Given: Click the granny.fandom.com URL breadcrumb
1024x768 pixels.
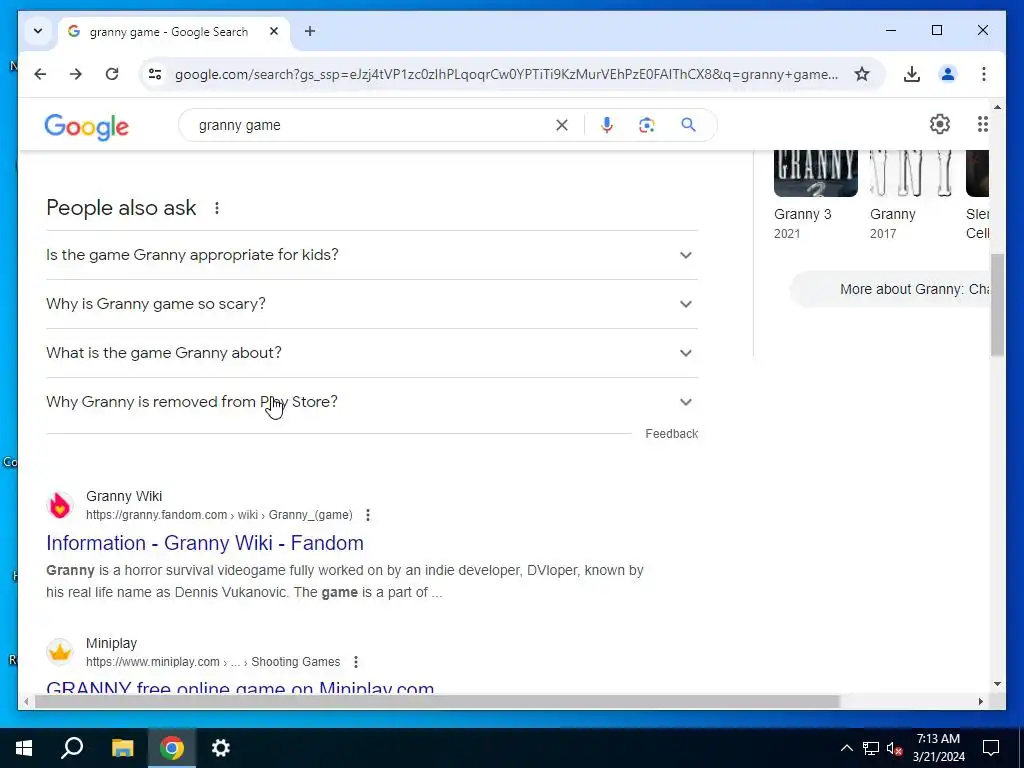Looking at the screenshot, I should tap(219, 515).
